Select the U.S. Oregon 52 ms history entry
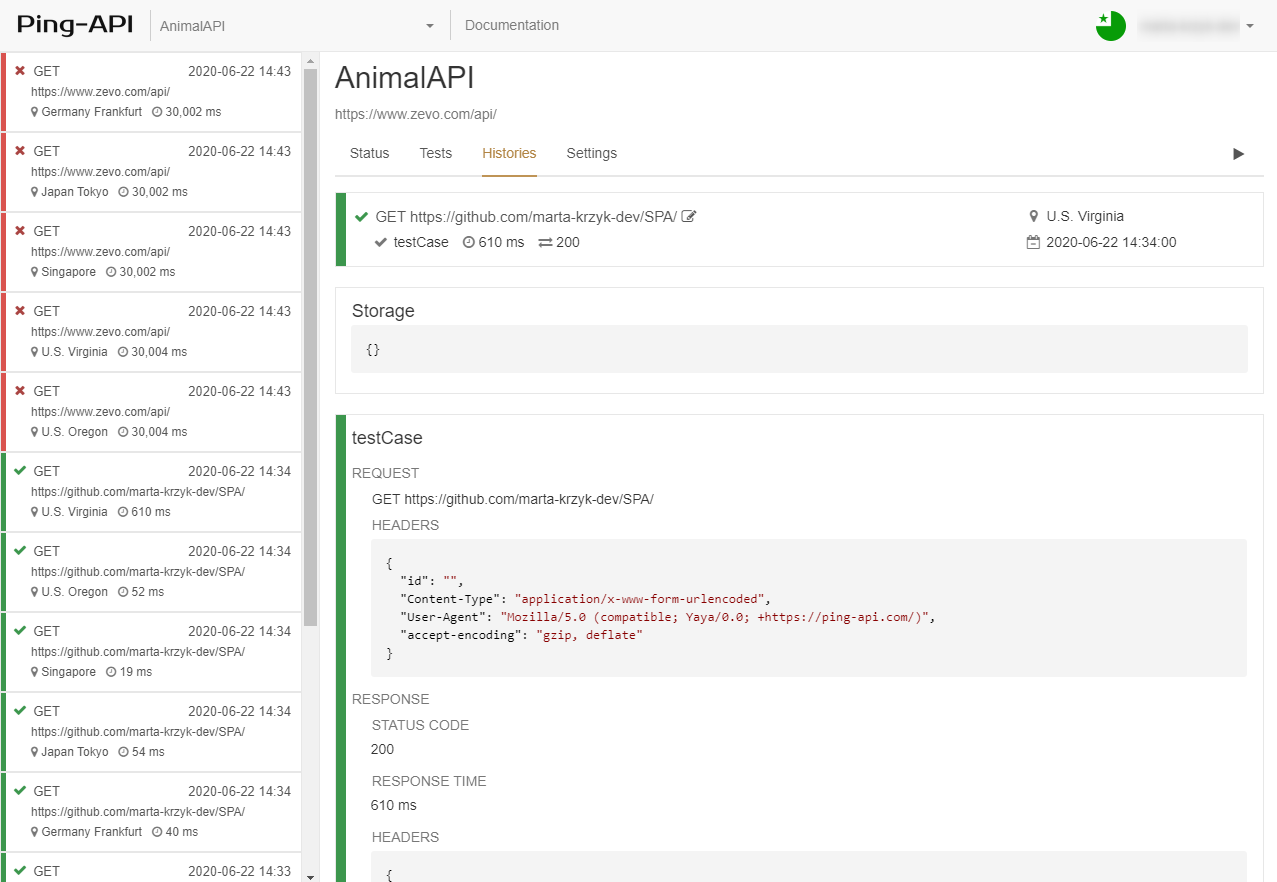Viewport: 1277px width, 882px height. [152, 572]
